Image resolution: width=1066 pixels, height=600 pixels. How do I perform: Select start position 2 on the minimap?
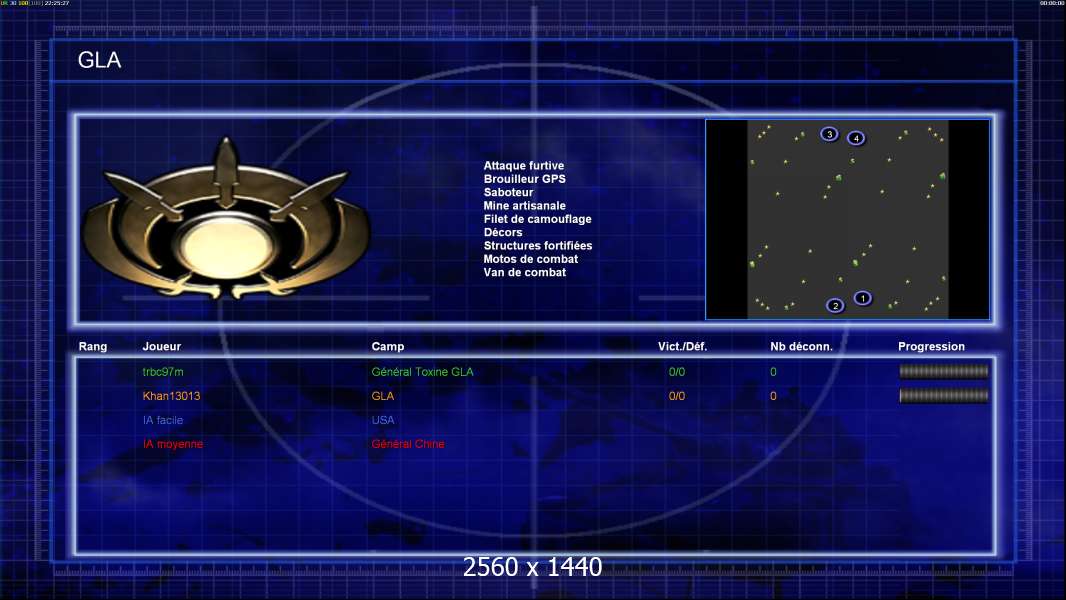coord(836,306)
